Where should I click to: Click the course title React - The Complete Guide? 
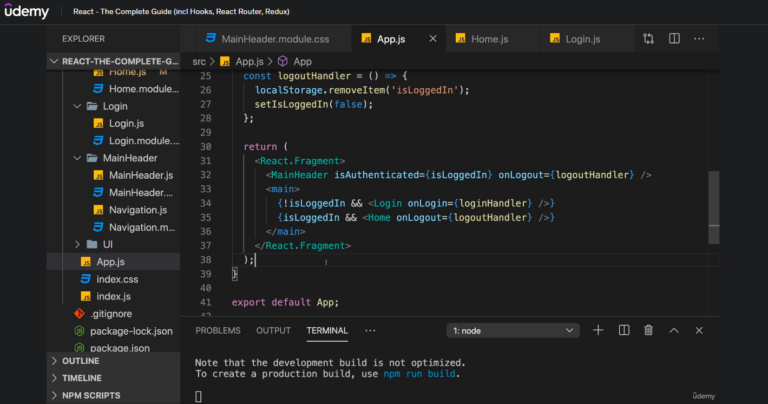pyautogui.click(x=181, y=11)
